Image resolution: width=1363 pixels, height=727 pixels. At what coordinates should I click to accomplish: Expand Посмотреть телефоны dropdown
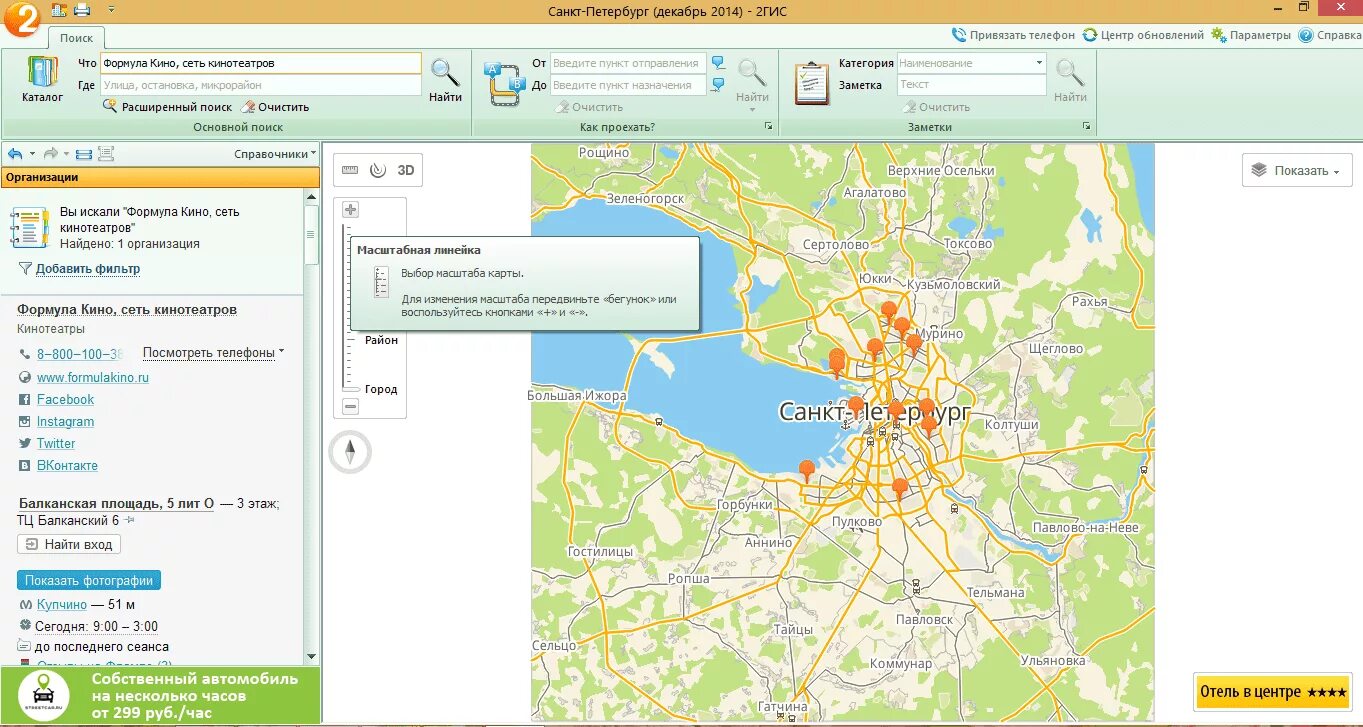213,353
